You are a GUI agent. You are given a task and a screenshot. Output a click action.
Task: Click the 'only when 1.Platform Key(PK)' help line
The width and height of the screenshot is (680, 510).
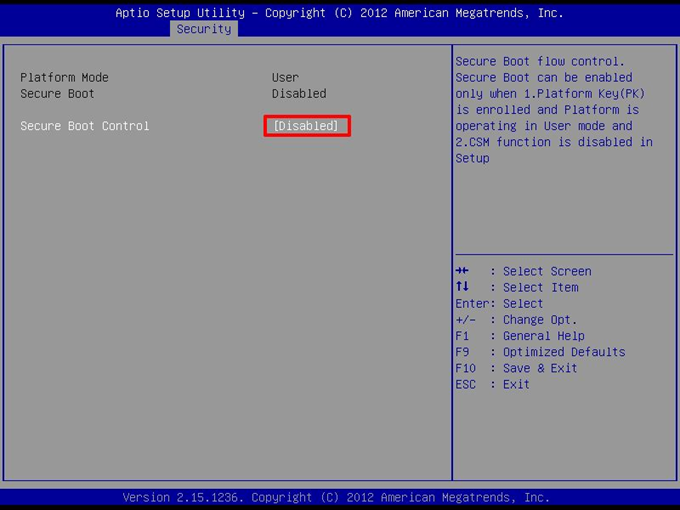click(550, 94)
